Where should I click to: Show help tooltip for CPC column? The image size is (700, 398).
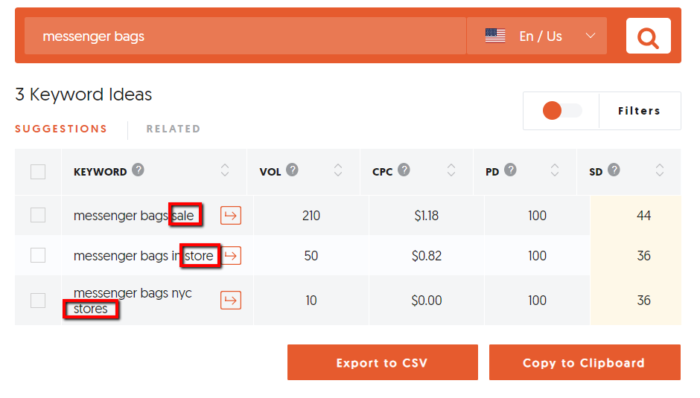pyautogui.click(x=404, y=170)
